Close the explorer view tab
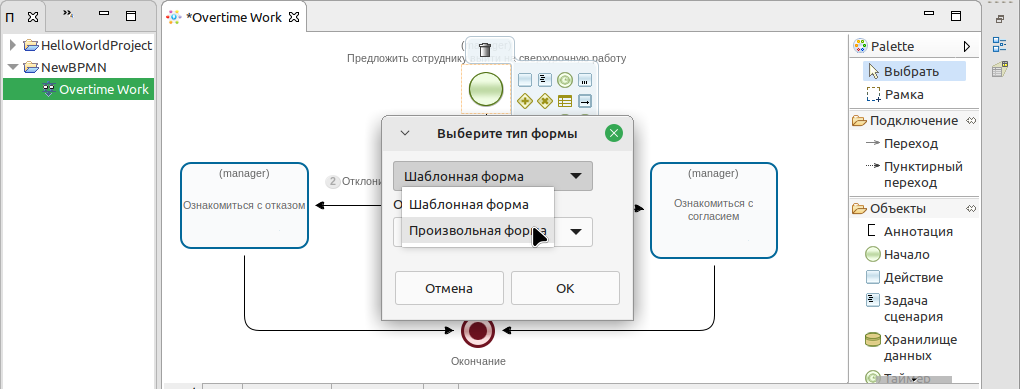The height and width of the screenshot is (389, 1020). (x=33, y=18)
